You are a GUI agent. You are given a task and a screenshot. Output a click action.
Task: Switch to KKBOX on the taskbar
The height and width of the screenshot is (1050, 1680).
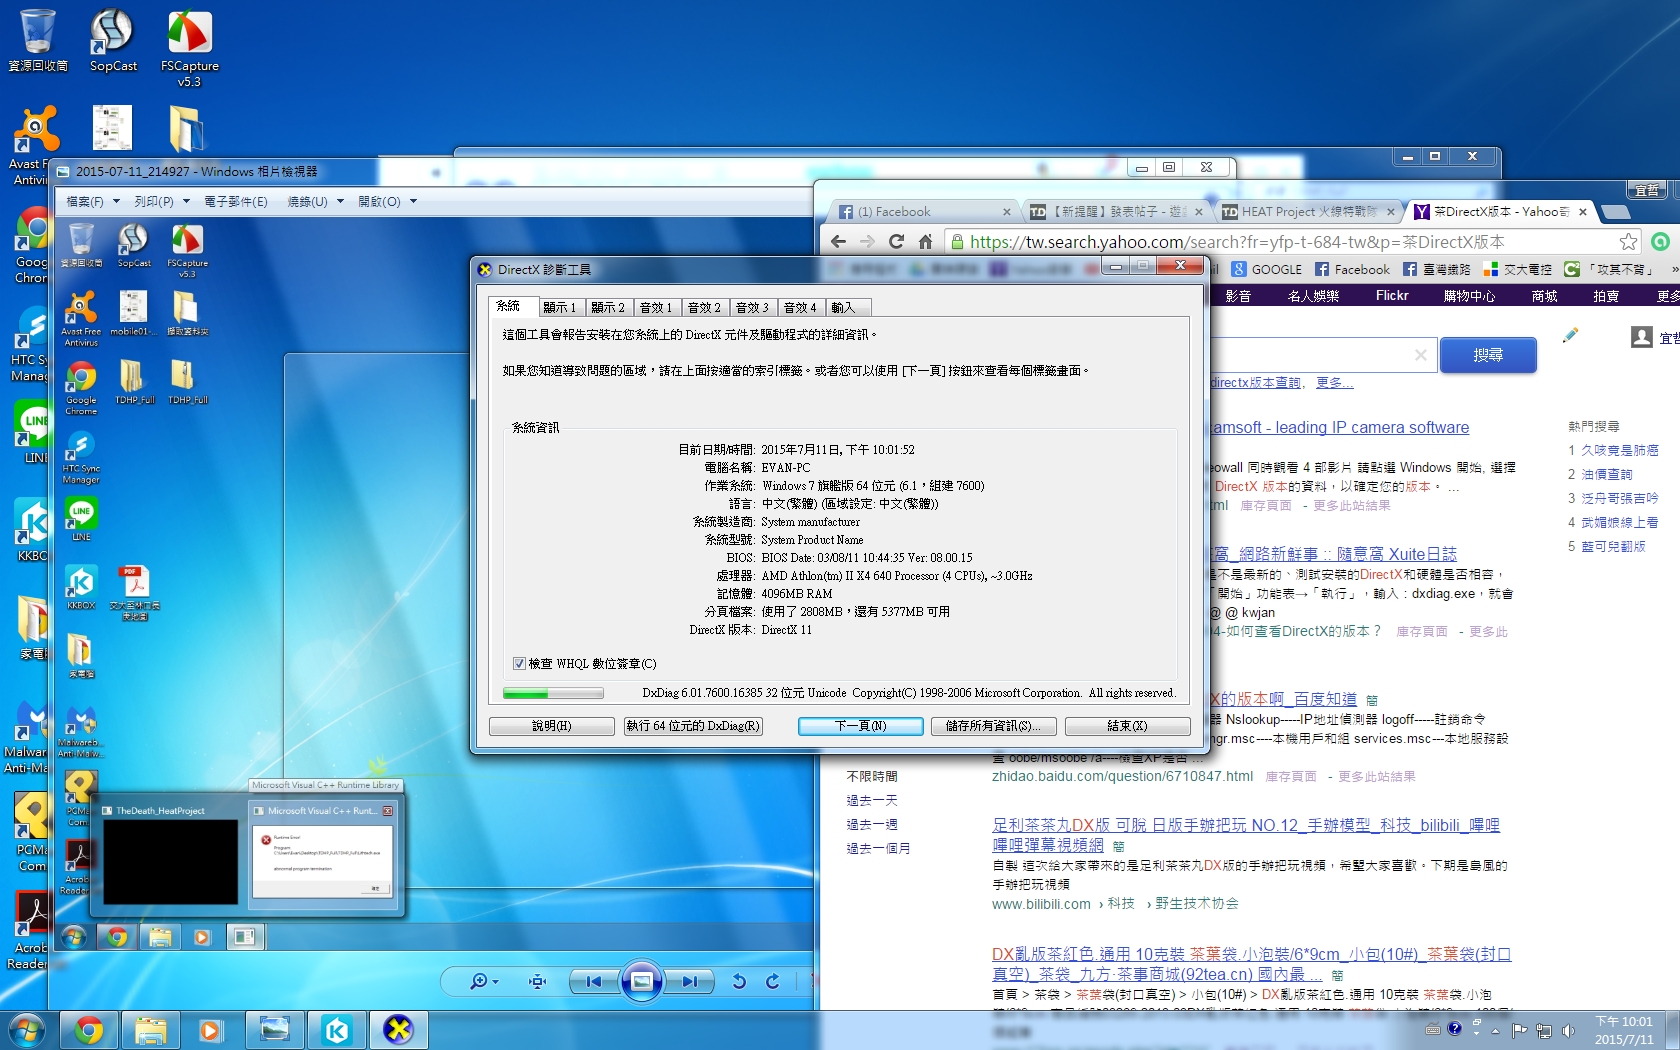[x=337, y=1029]
